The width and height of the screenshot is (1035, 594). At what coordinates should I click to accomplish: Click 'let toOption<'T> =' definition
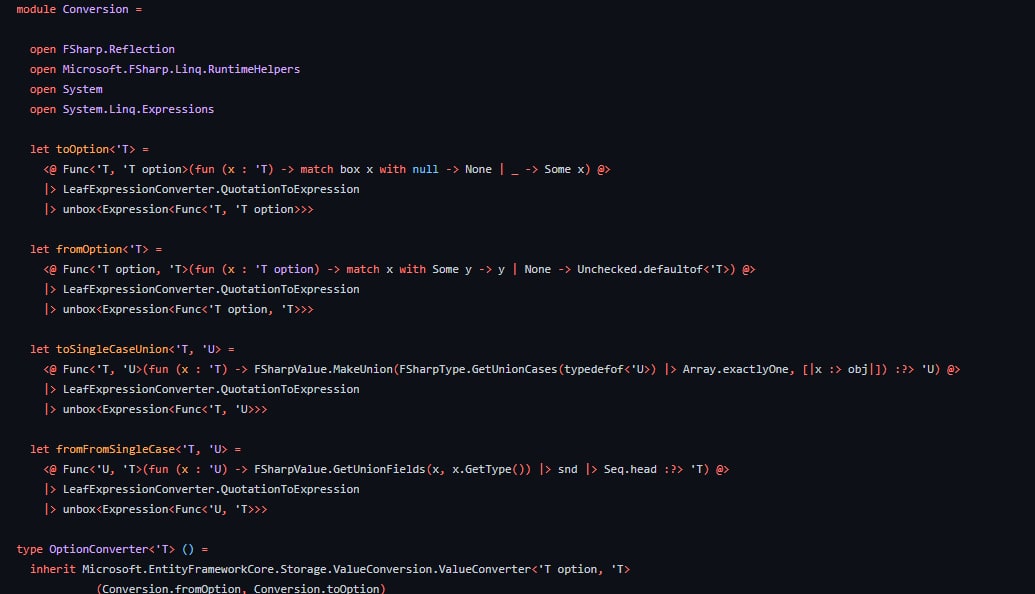pos(89,149)
